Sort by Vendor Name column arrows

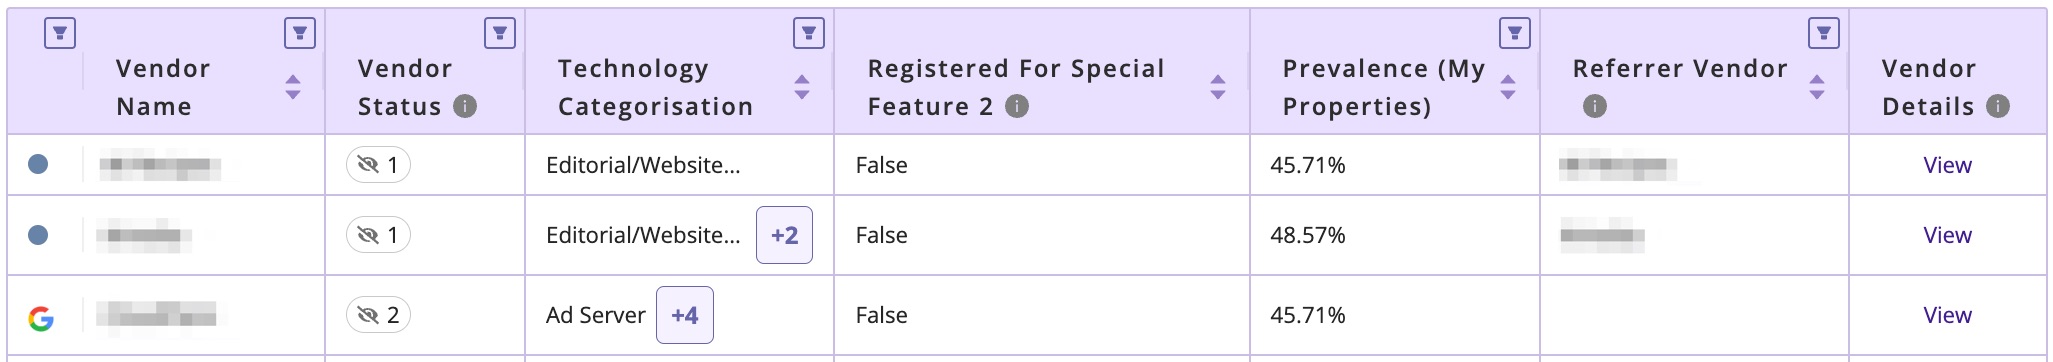[293, 87]
